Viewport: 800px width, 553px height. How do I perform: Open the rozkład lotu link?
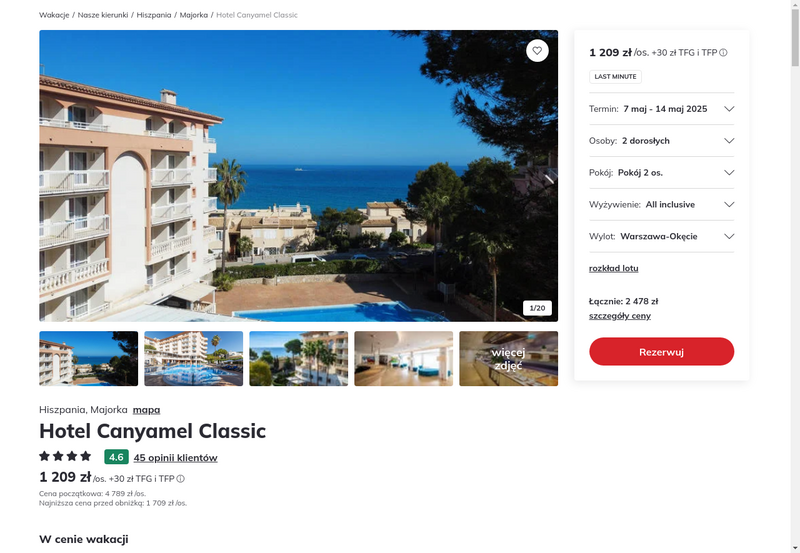coord(613,268)
